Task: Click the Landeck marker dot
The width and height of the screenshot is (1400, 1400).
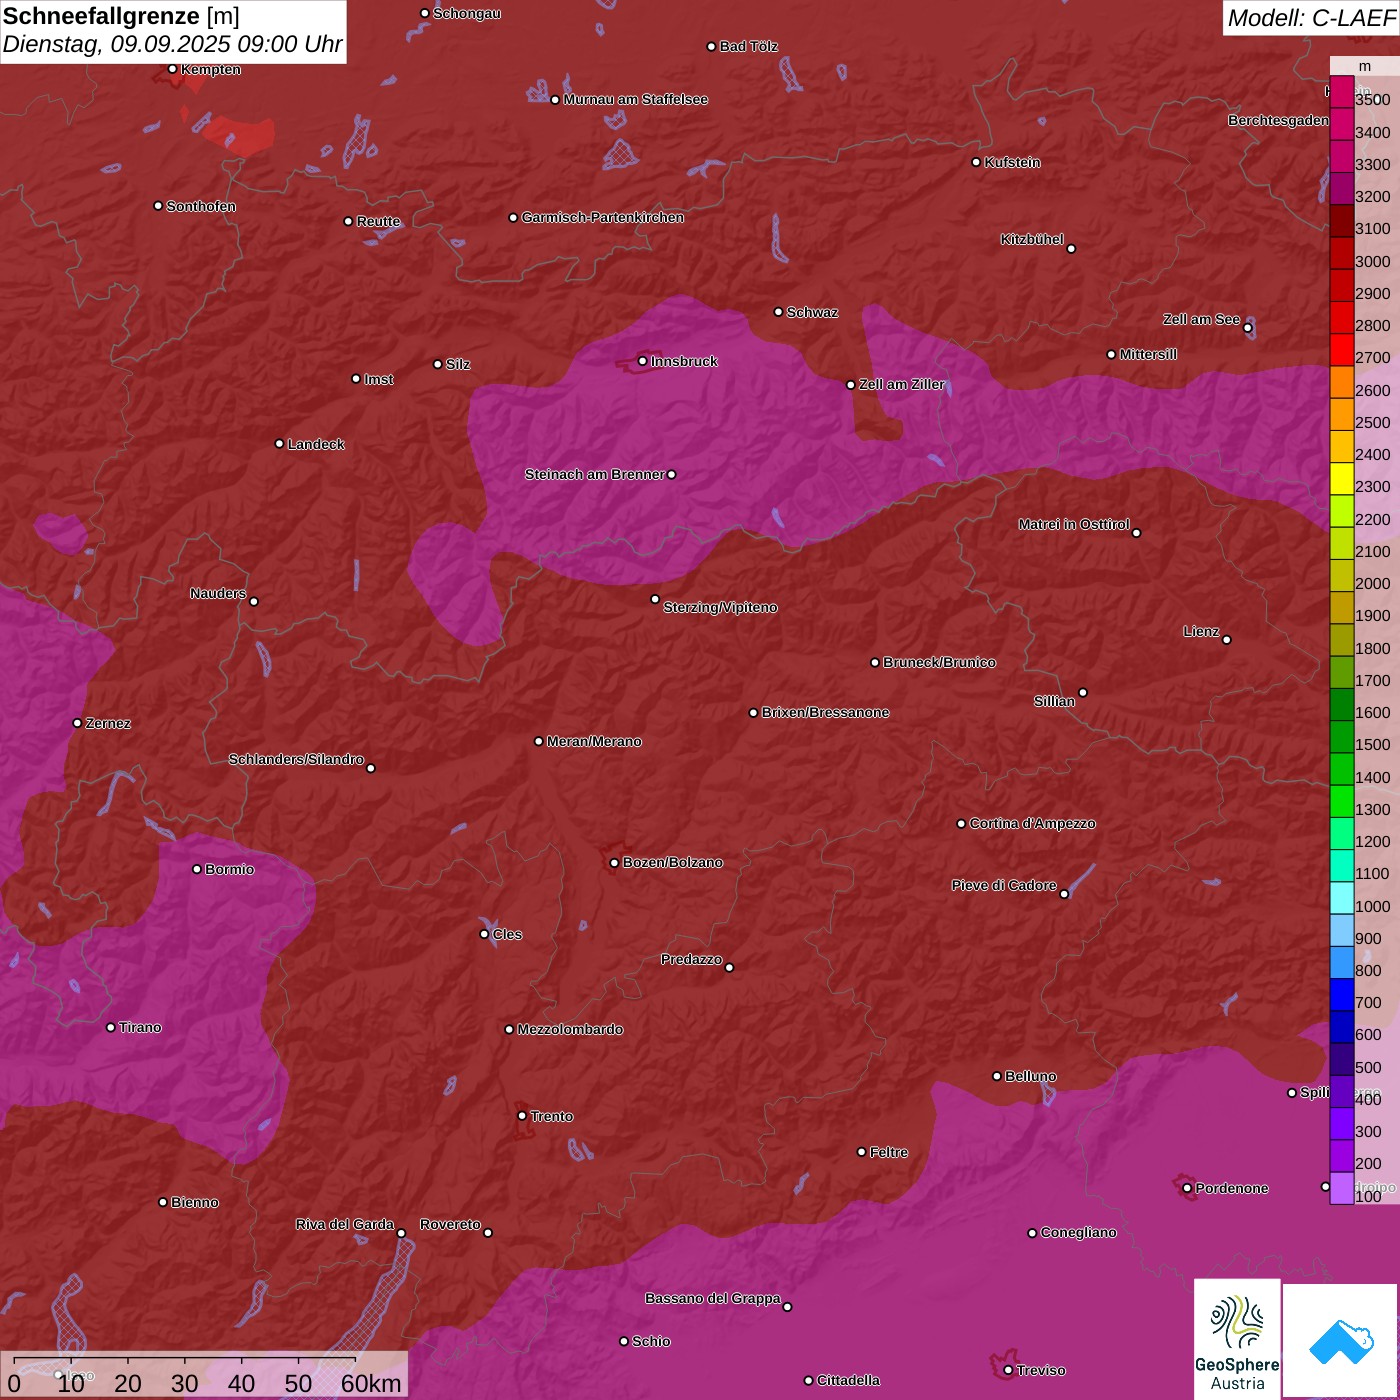Action: pyautogui.click(x=279, y=444)
